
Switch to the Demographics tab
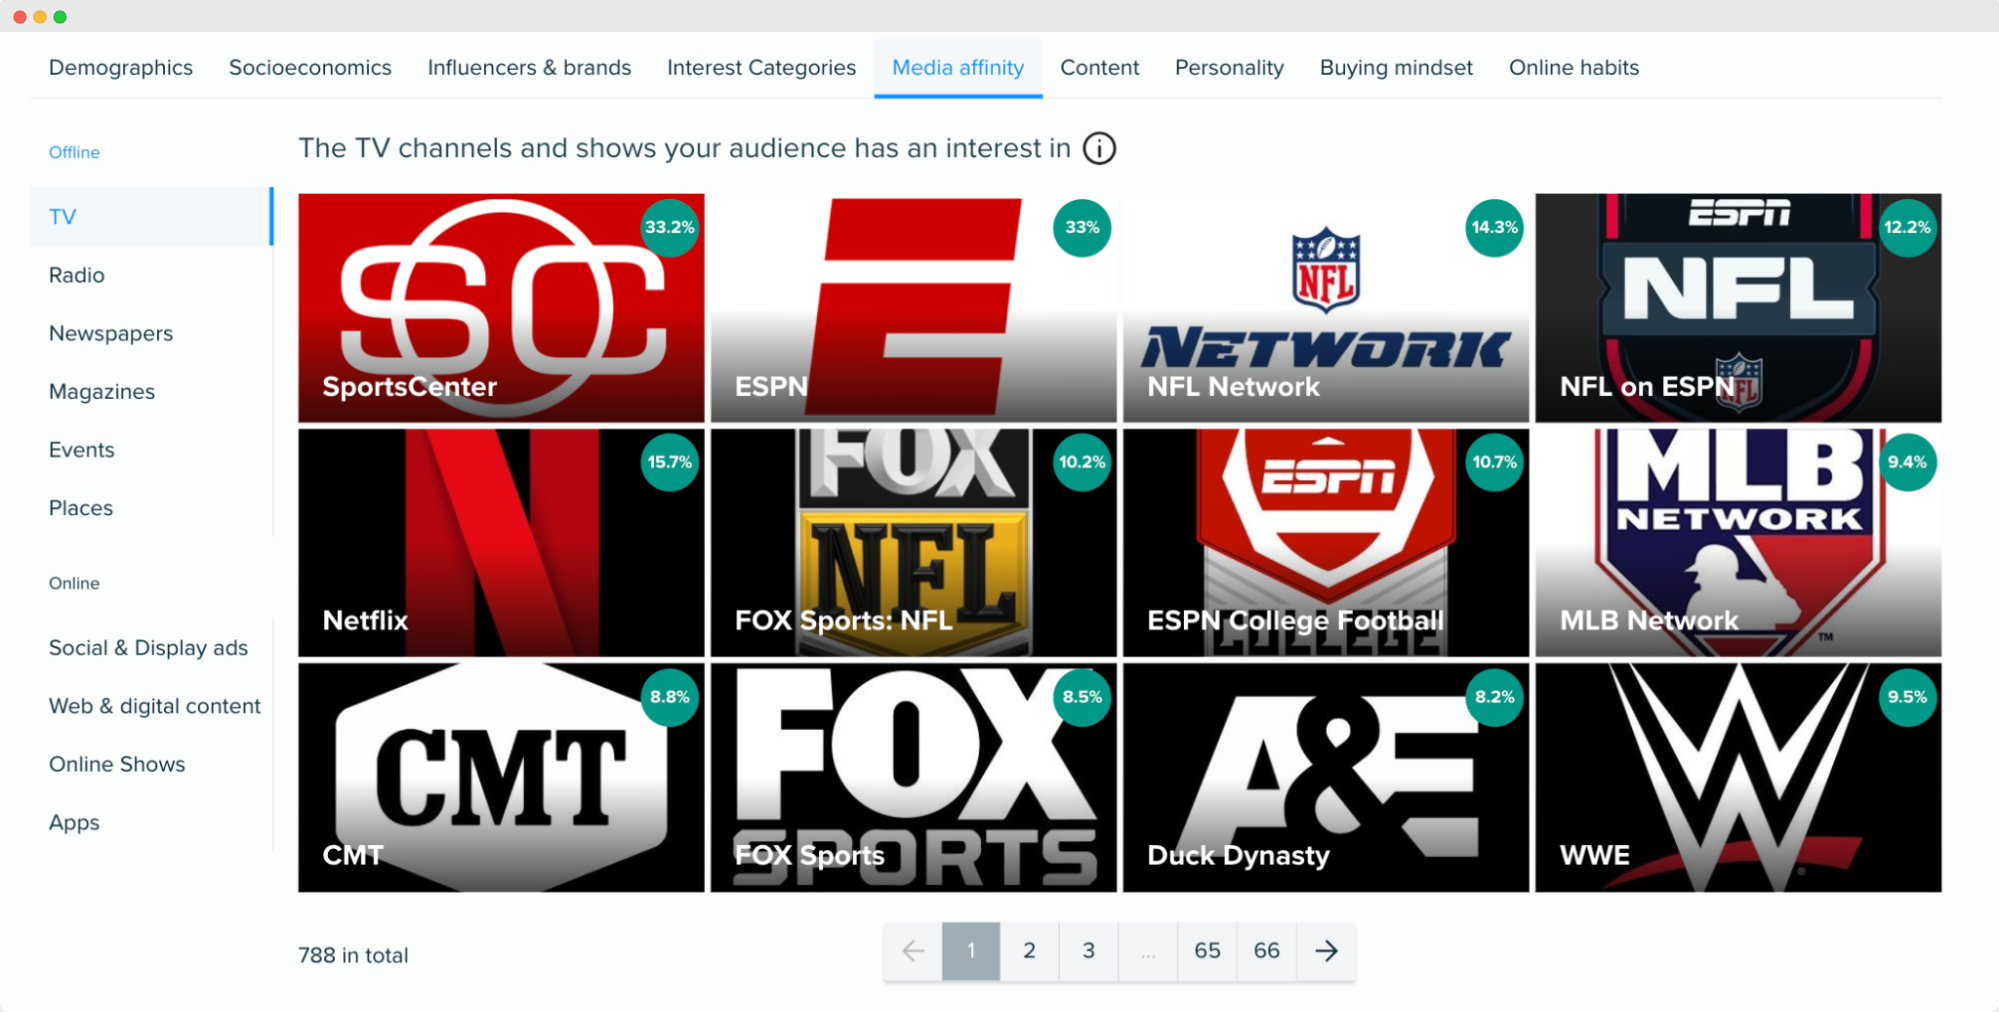click(121, 67)
